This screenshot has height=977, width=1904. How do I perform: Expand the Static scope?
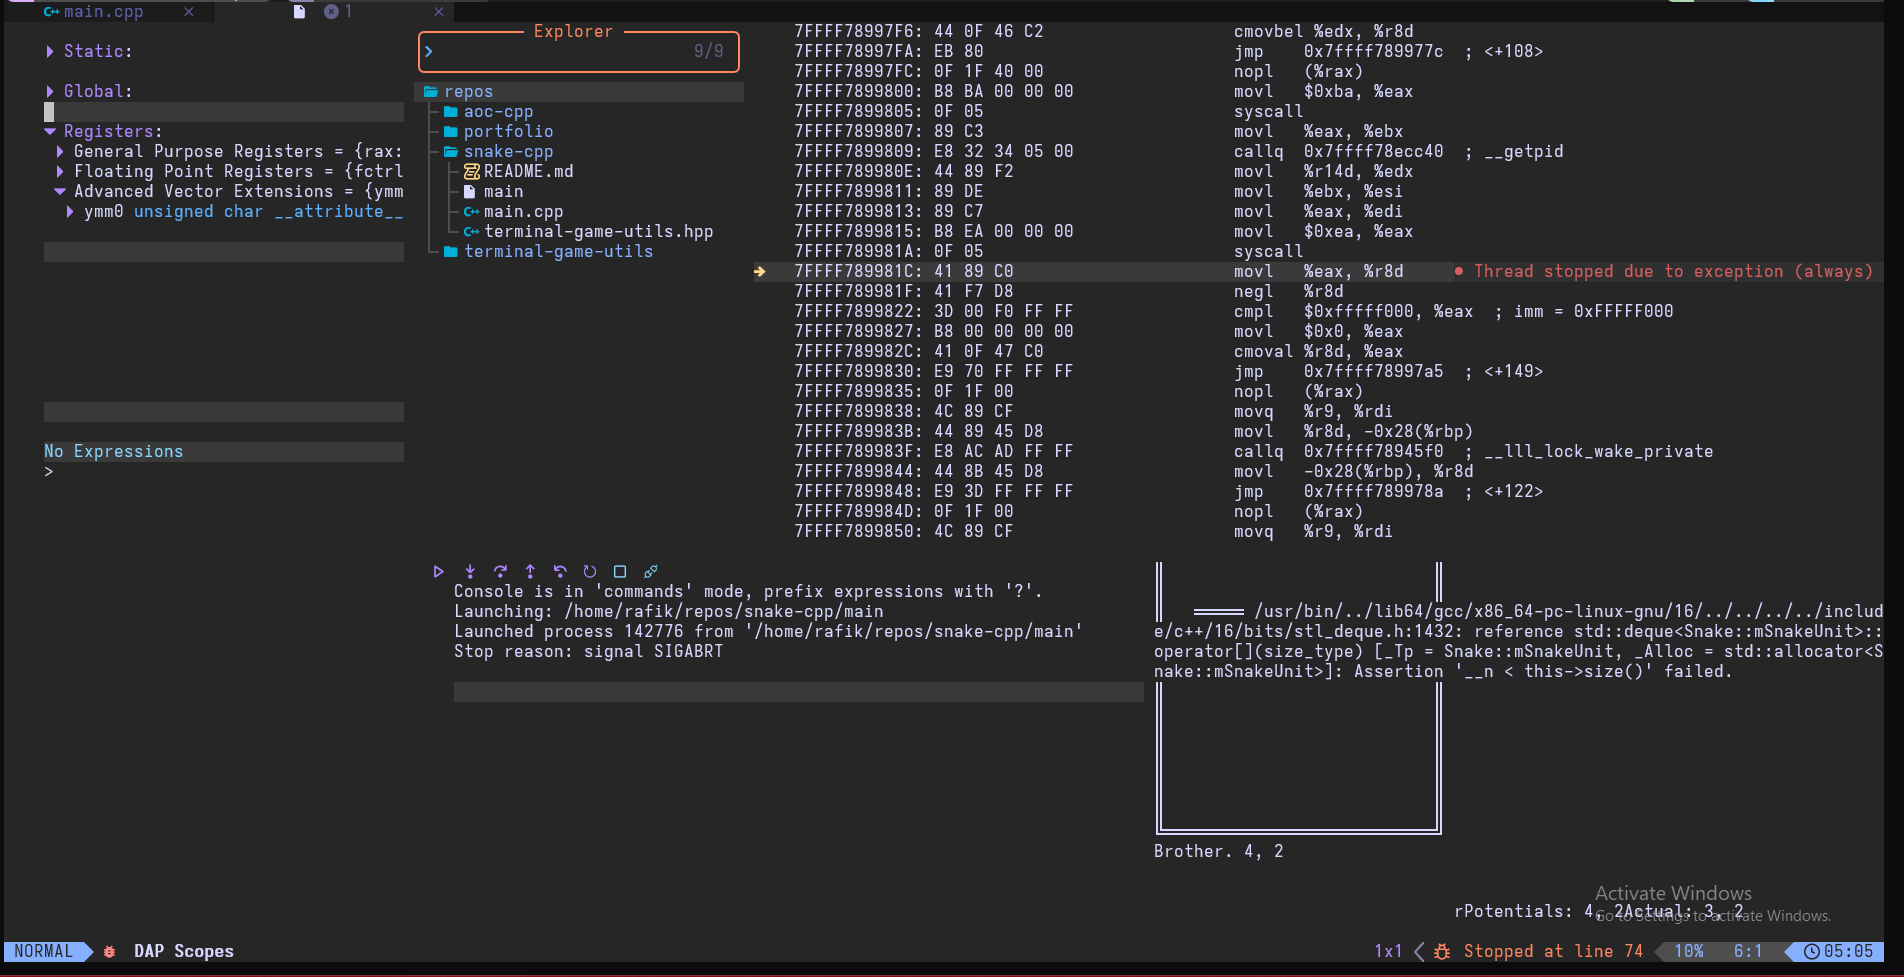pos(50,51)
